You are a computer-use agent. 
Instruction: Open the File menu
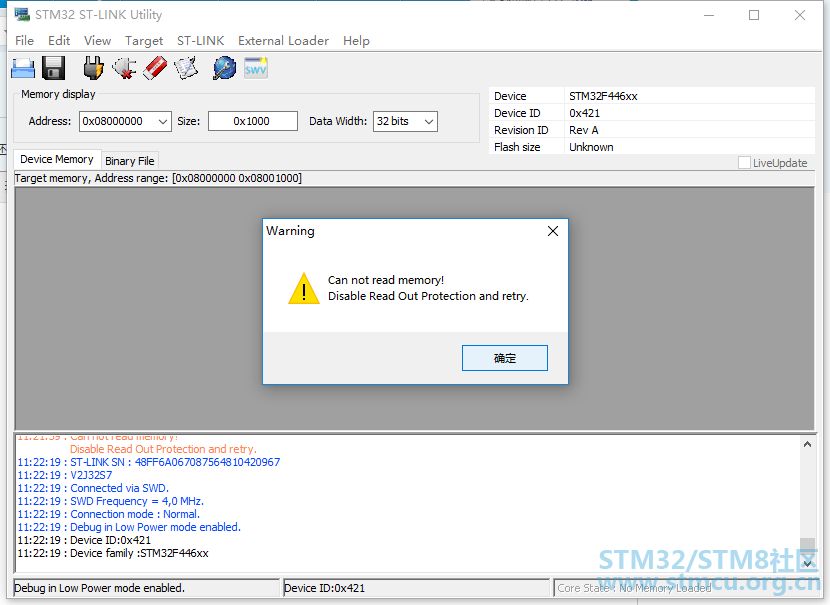tap(24, 41)
